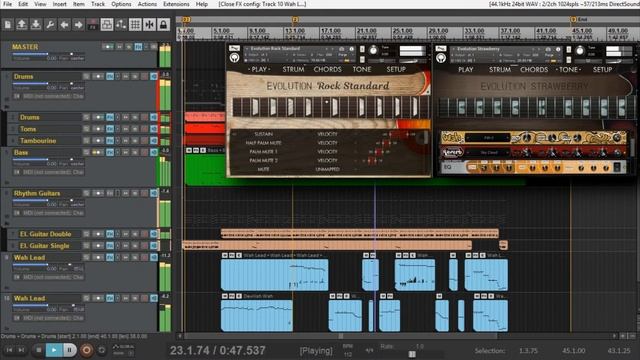
Task: Go to project start transport button
Action: pyautogui.click(x=9, y=350)
